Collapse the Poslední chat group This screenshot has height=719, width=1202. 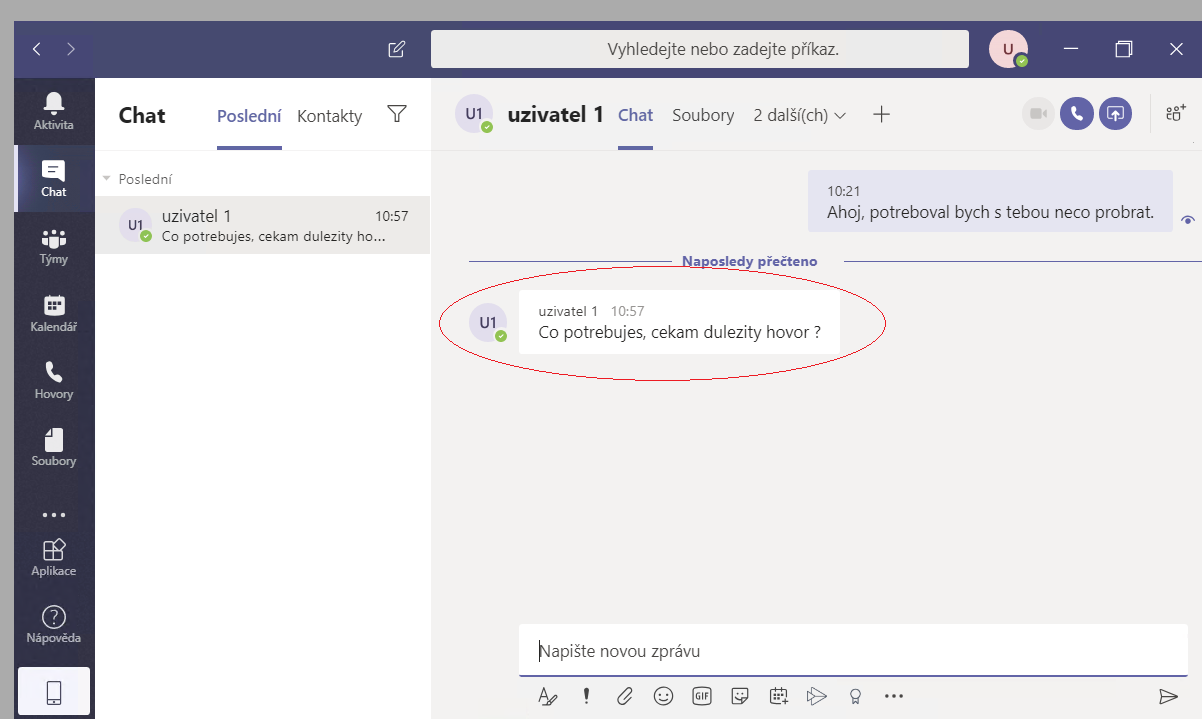pyautogui.click(x=107, y=179)
